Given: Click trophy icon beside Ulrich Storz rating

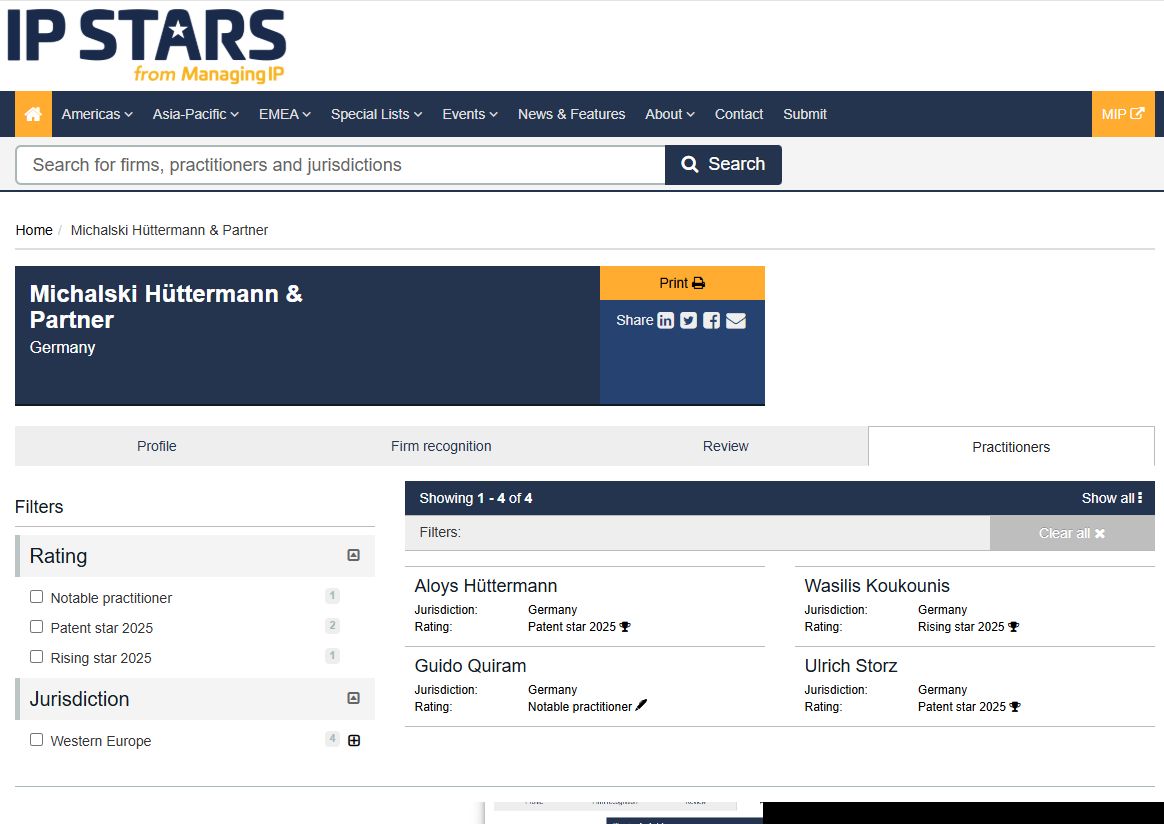Looking at the screenshot, I should 1016,707.
